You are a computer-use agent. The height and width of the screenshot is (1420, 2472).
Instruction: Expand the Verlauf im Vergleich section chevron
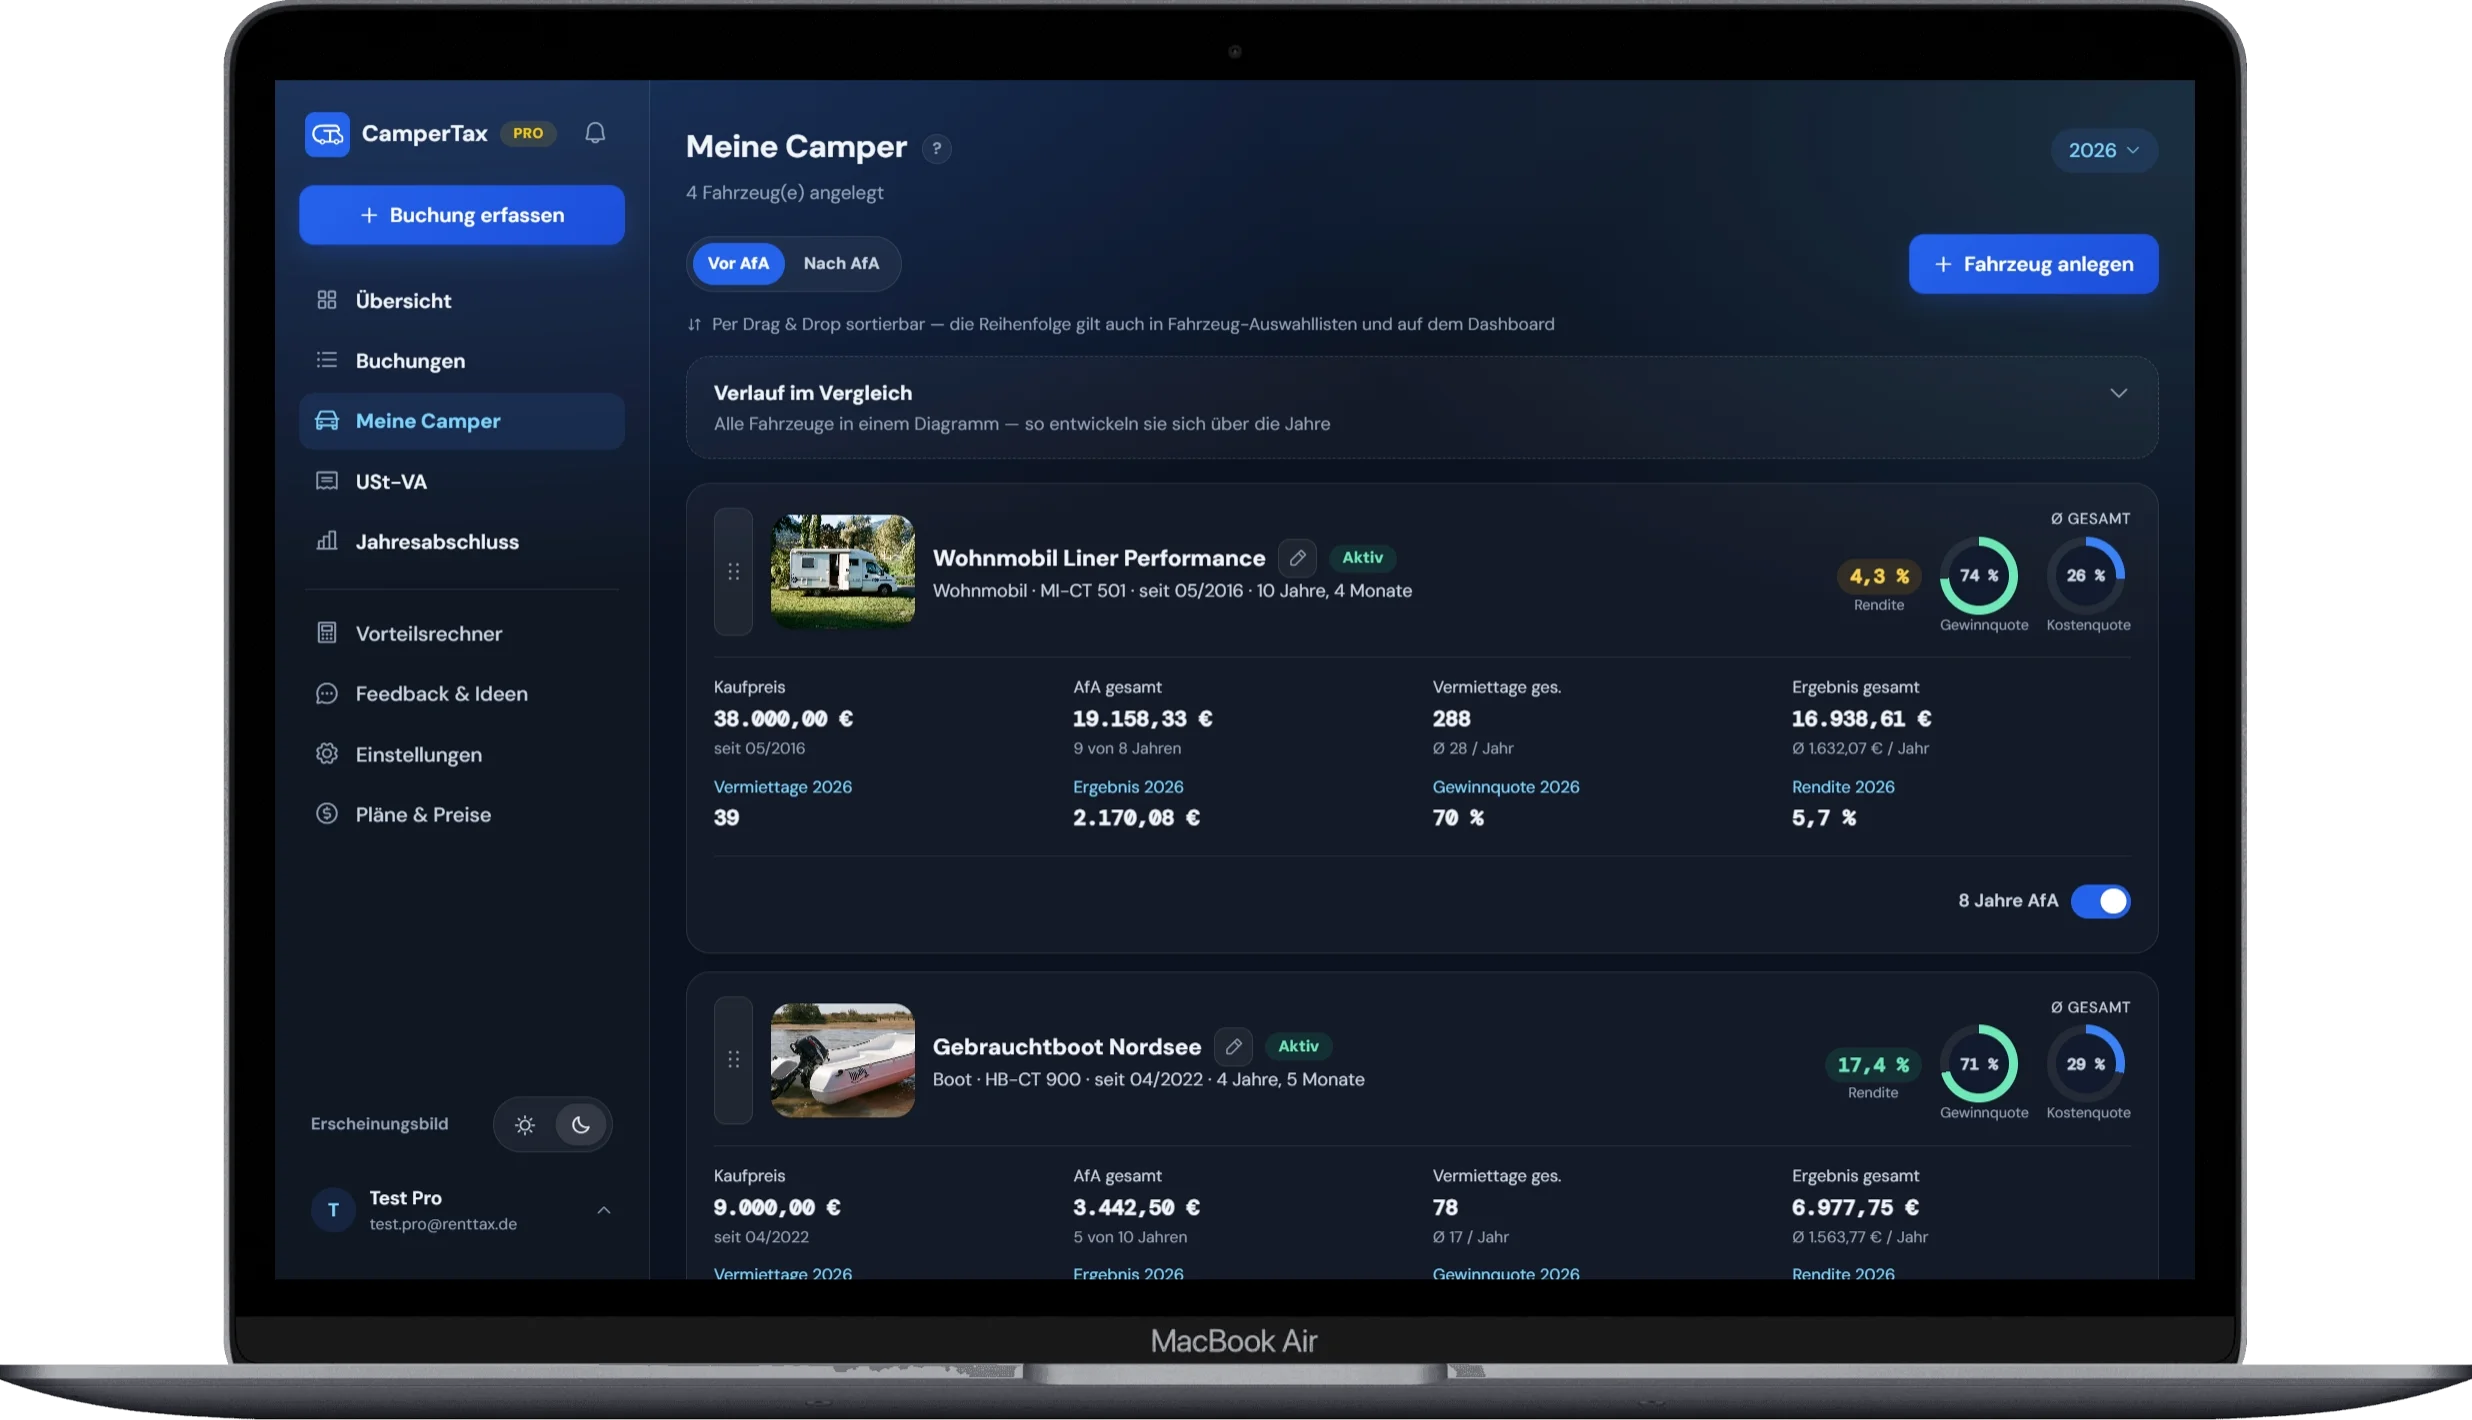click(2118, 393)
